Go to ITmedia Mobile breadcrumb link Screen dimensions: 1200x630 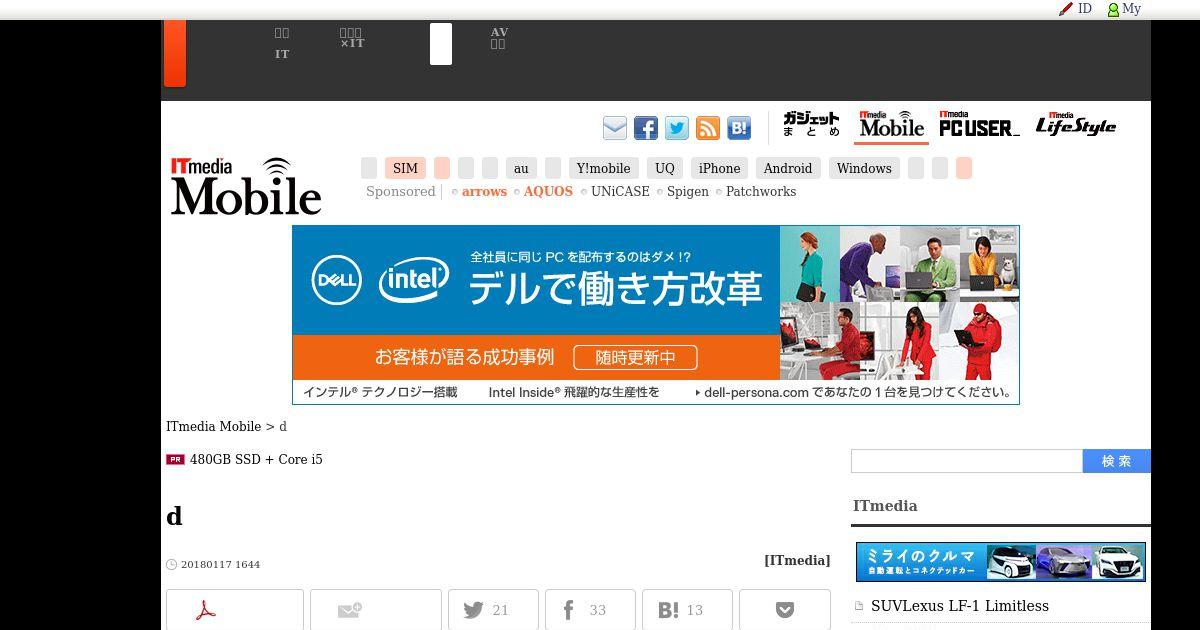213,426
